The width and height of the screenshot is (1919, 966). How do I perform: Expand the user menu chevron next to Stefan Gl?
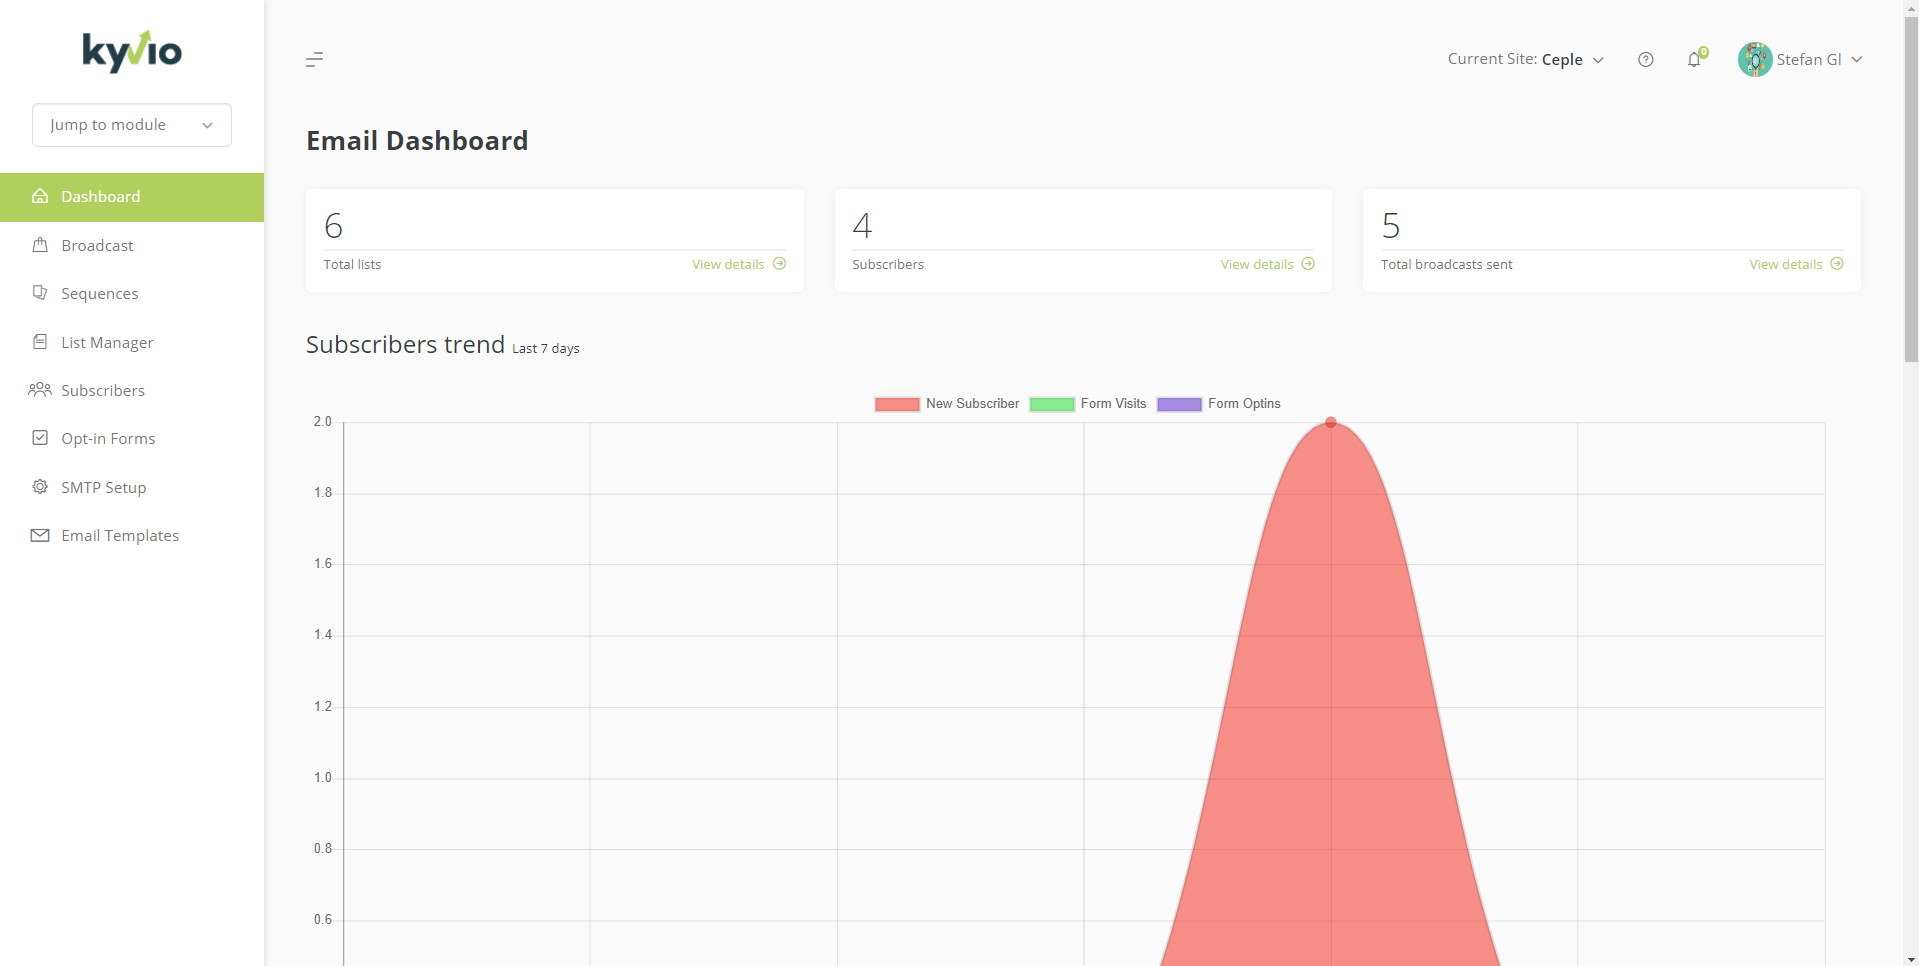pos(1857,60)
